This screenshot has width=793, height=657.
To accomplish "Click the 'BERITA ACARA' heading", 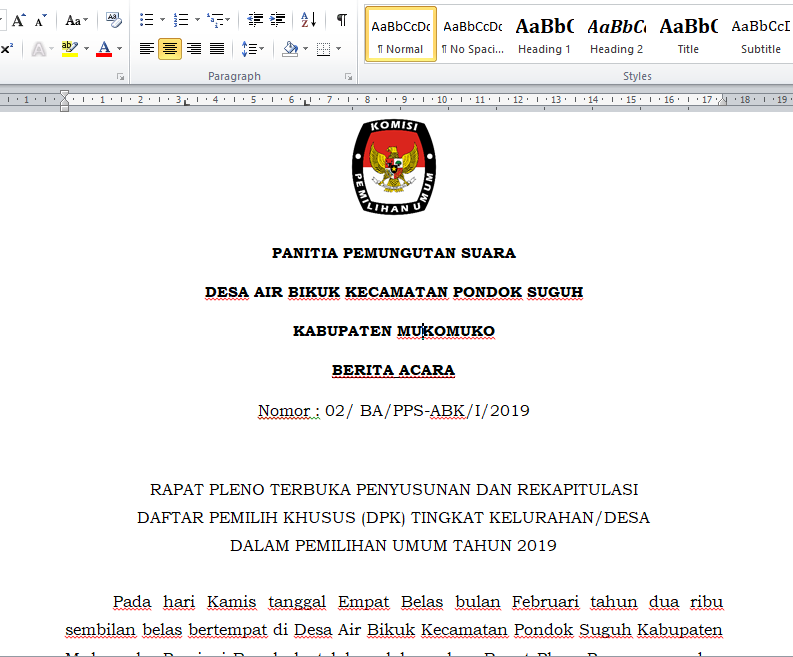I will tap(393, 370).
